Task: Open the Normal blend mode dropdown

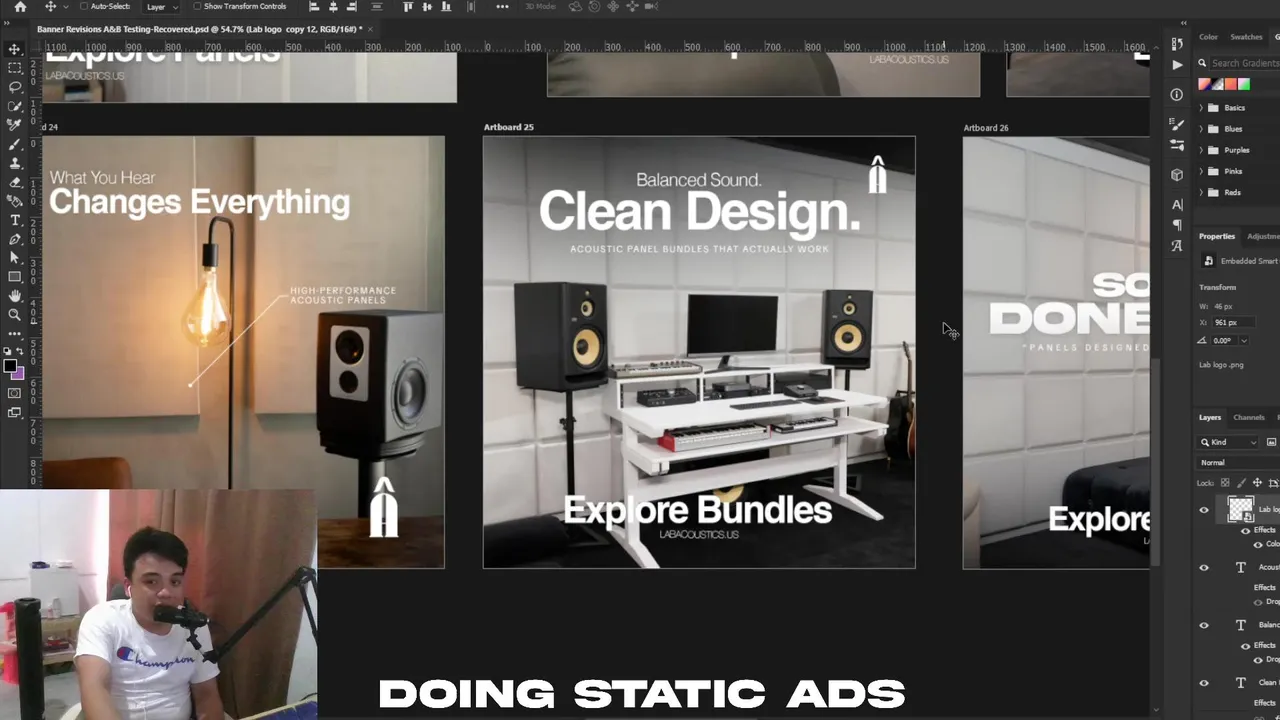Action: (1239, 463)
